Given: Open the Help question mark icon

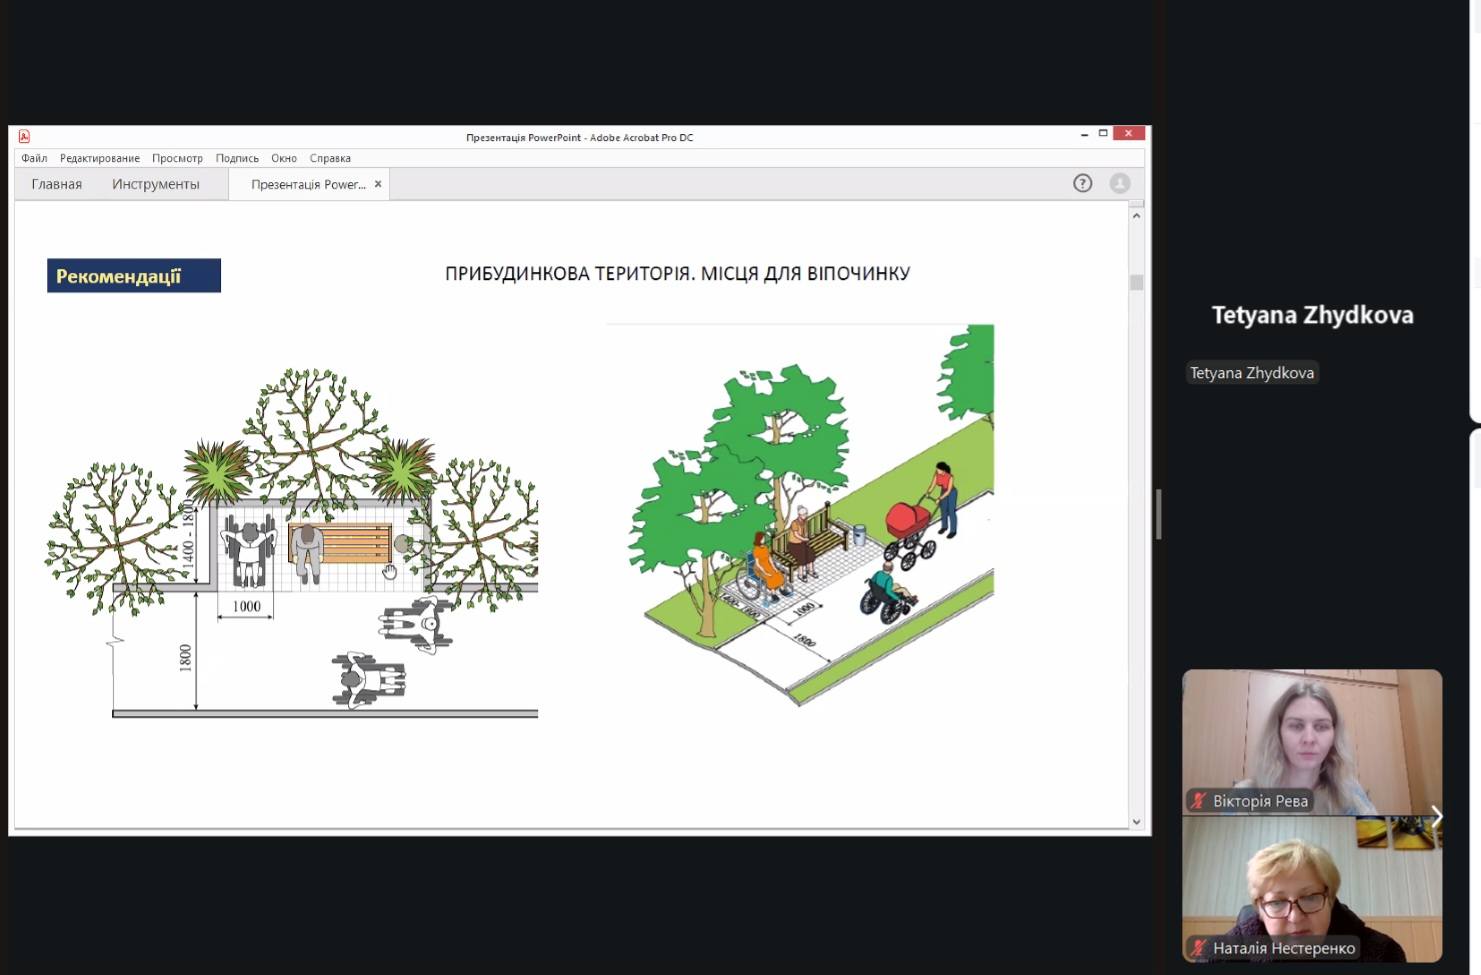Looking at the screenshot, I should click(1082, 183).
